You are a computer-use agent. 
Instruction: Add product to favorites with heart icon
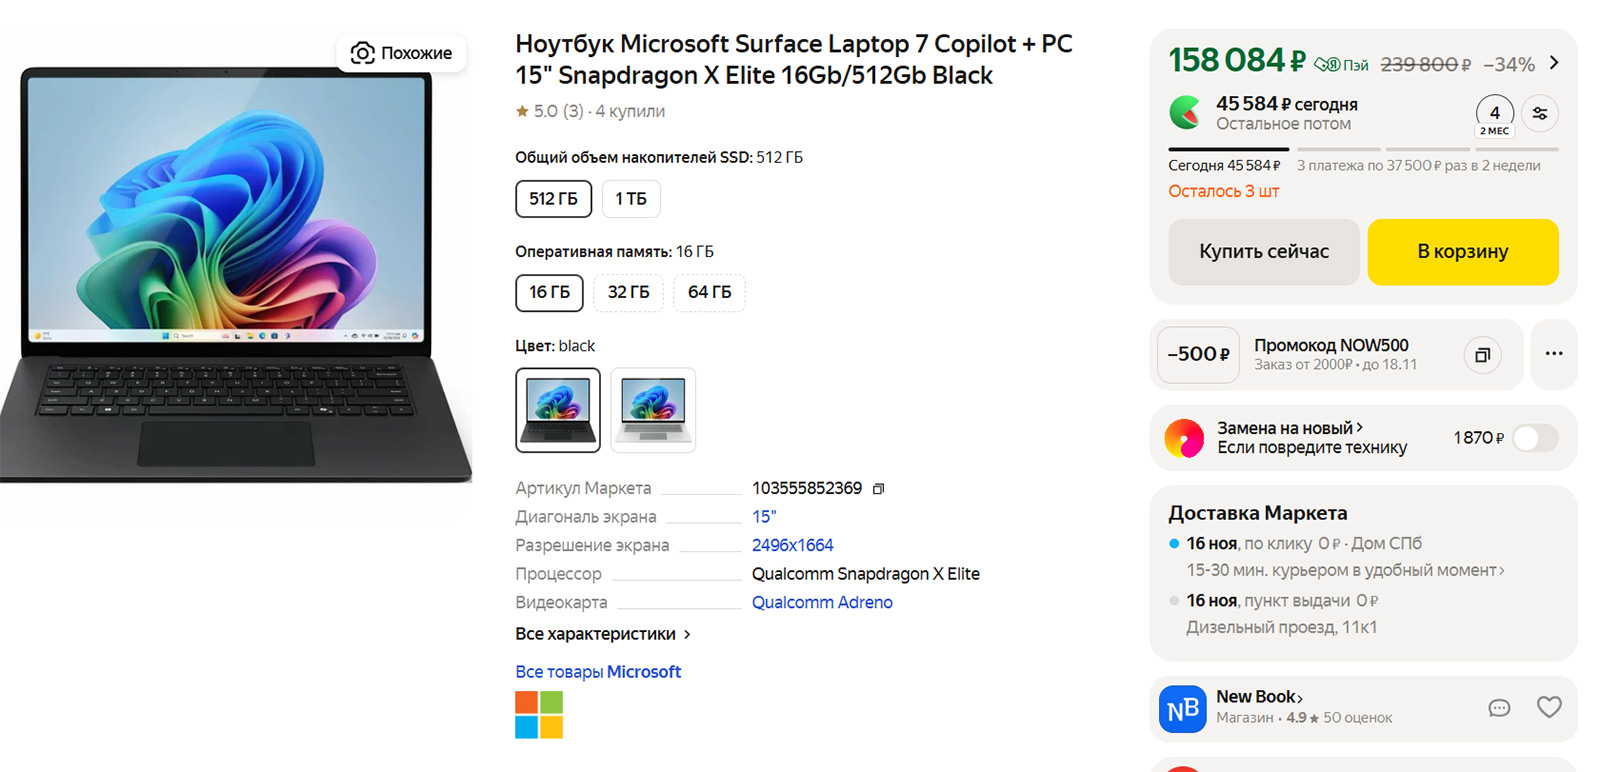[x=1549, y=708]
